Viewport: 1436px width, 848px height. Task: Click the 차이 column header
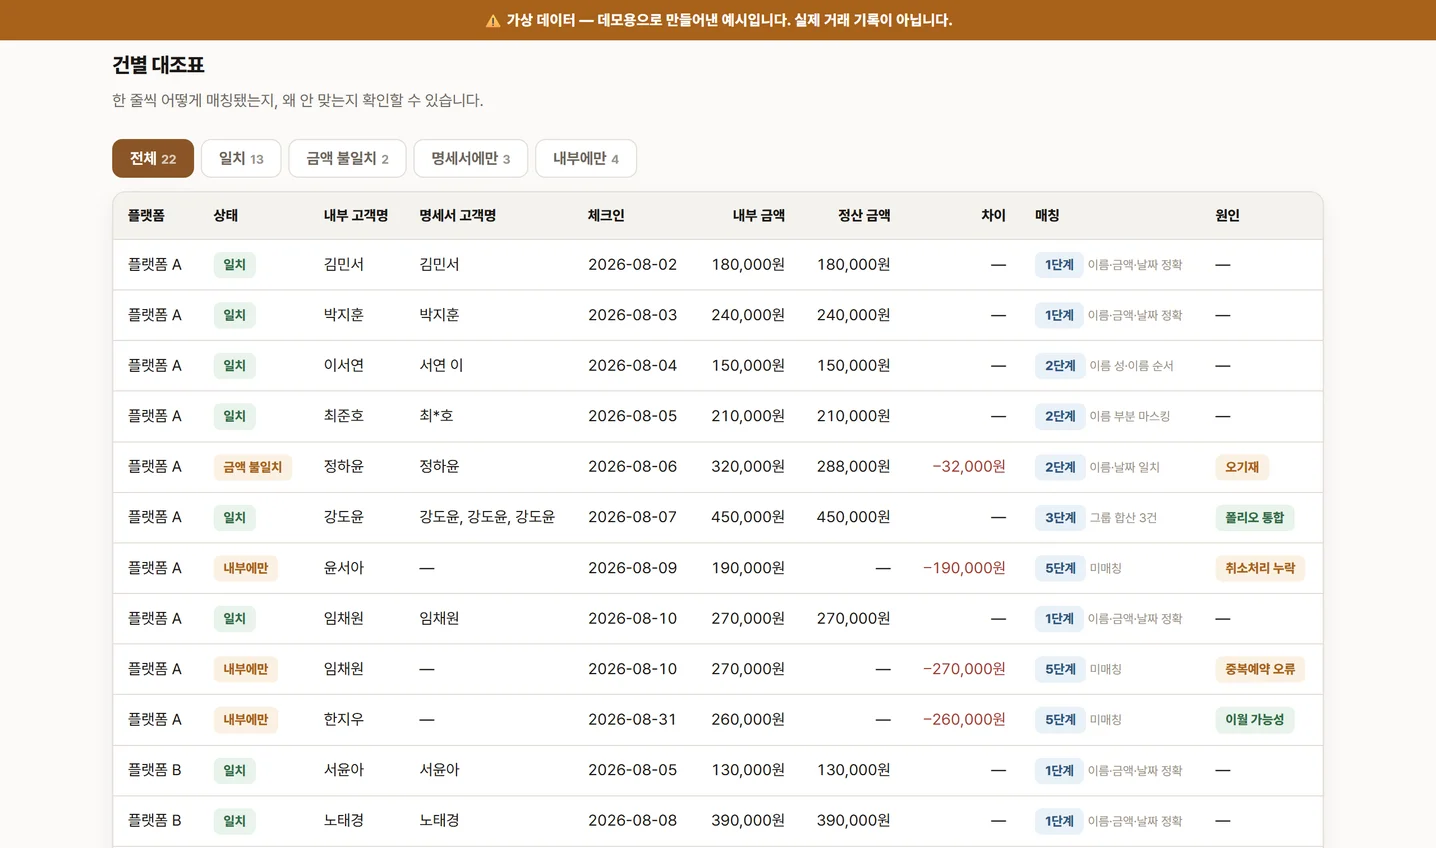click(993, 215)
